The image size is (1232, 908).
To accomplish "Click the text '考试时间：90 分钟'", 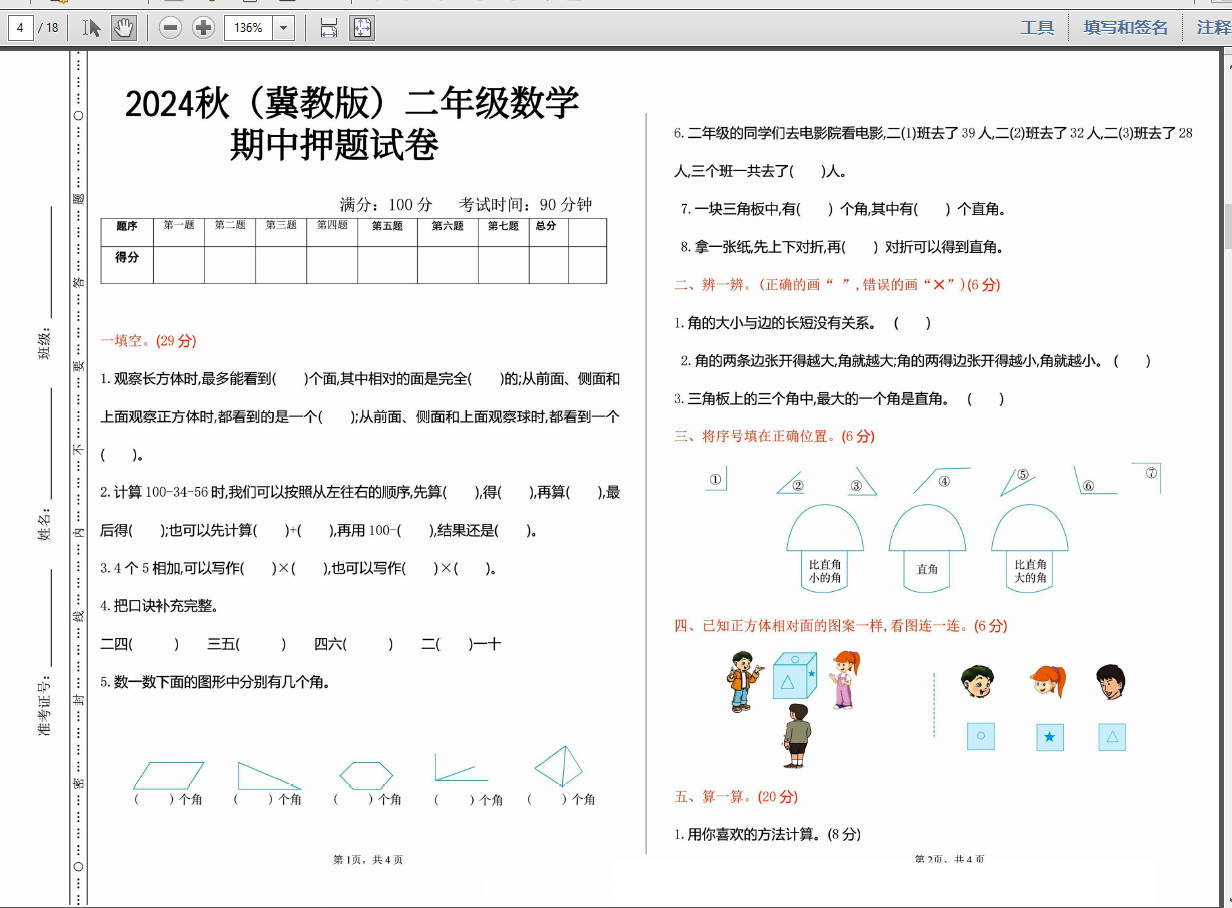I will pyautogui.click(x=526, y=205).
